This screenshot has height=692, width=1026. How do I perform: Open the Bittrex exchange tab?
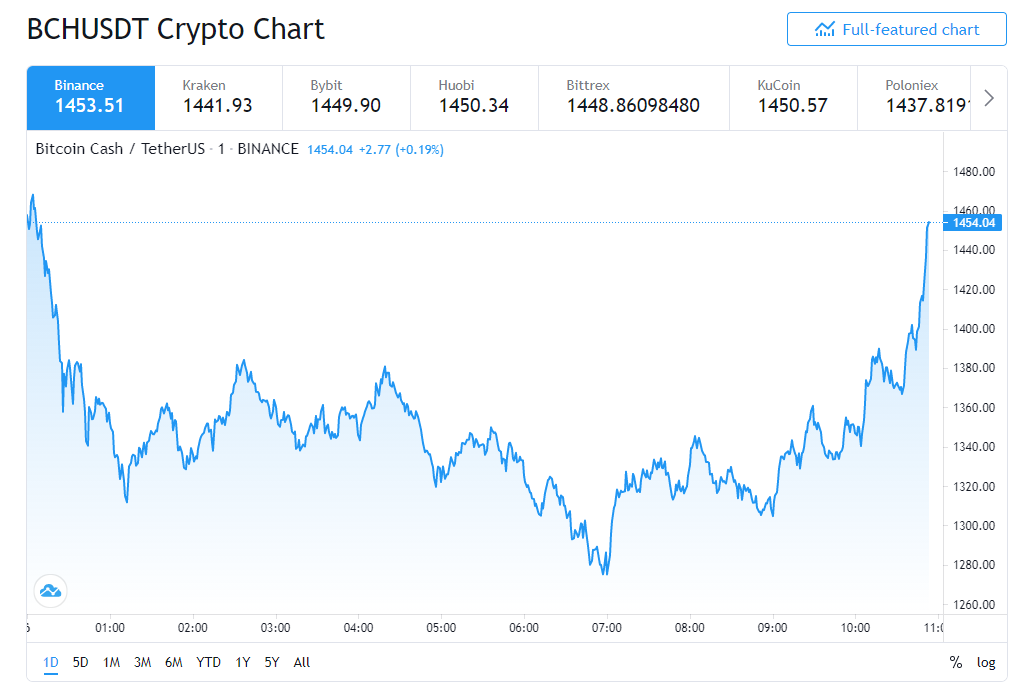coord(634,98)
